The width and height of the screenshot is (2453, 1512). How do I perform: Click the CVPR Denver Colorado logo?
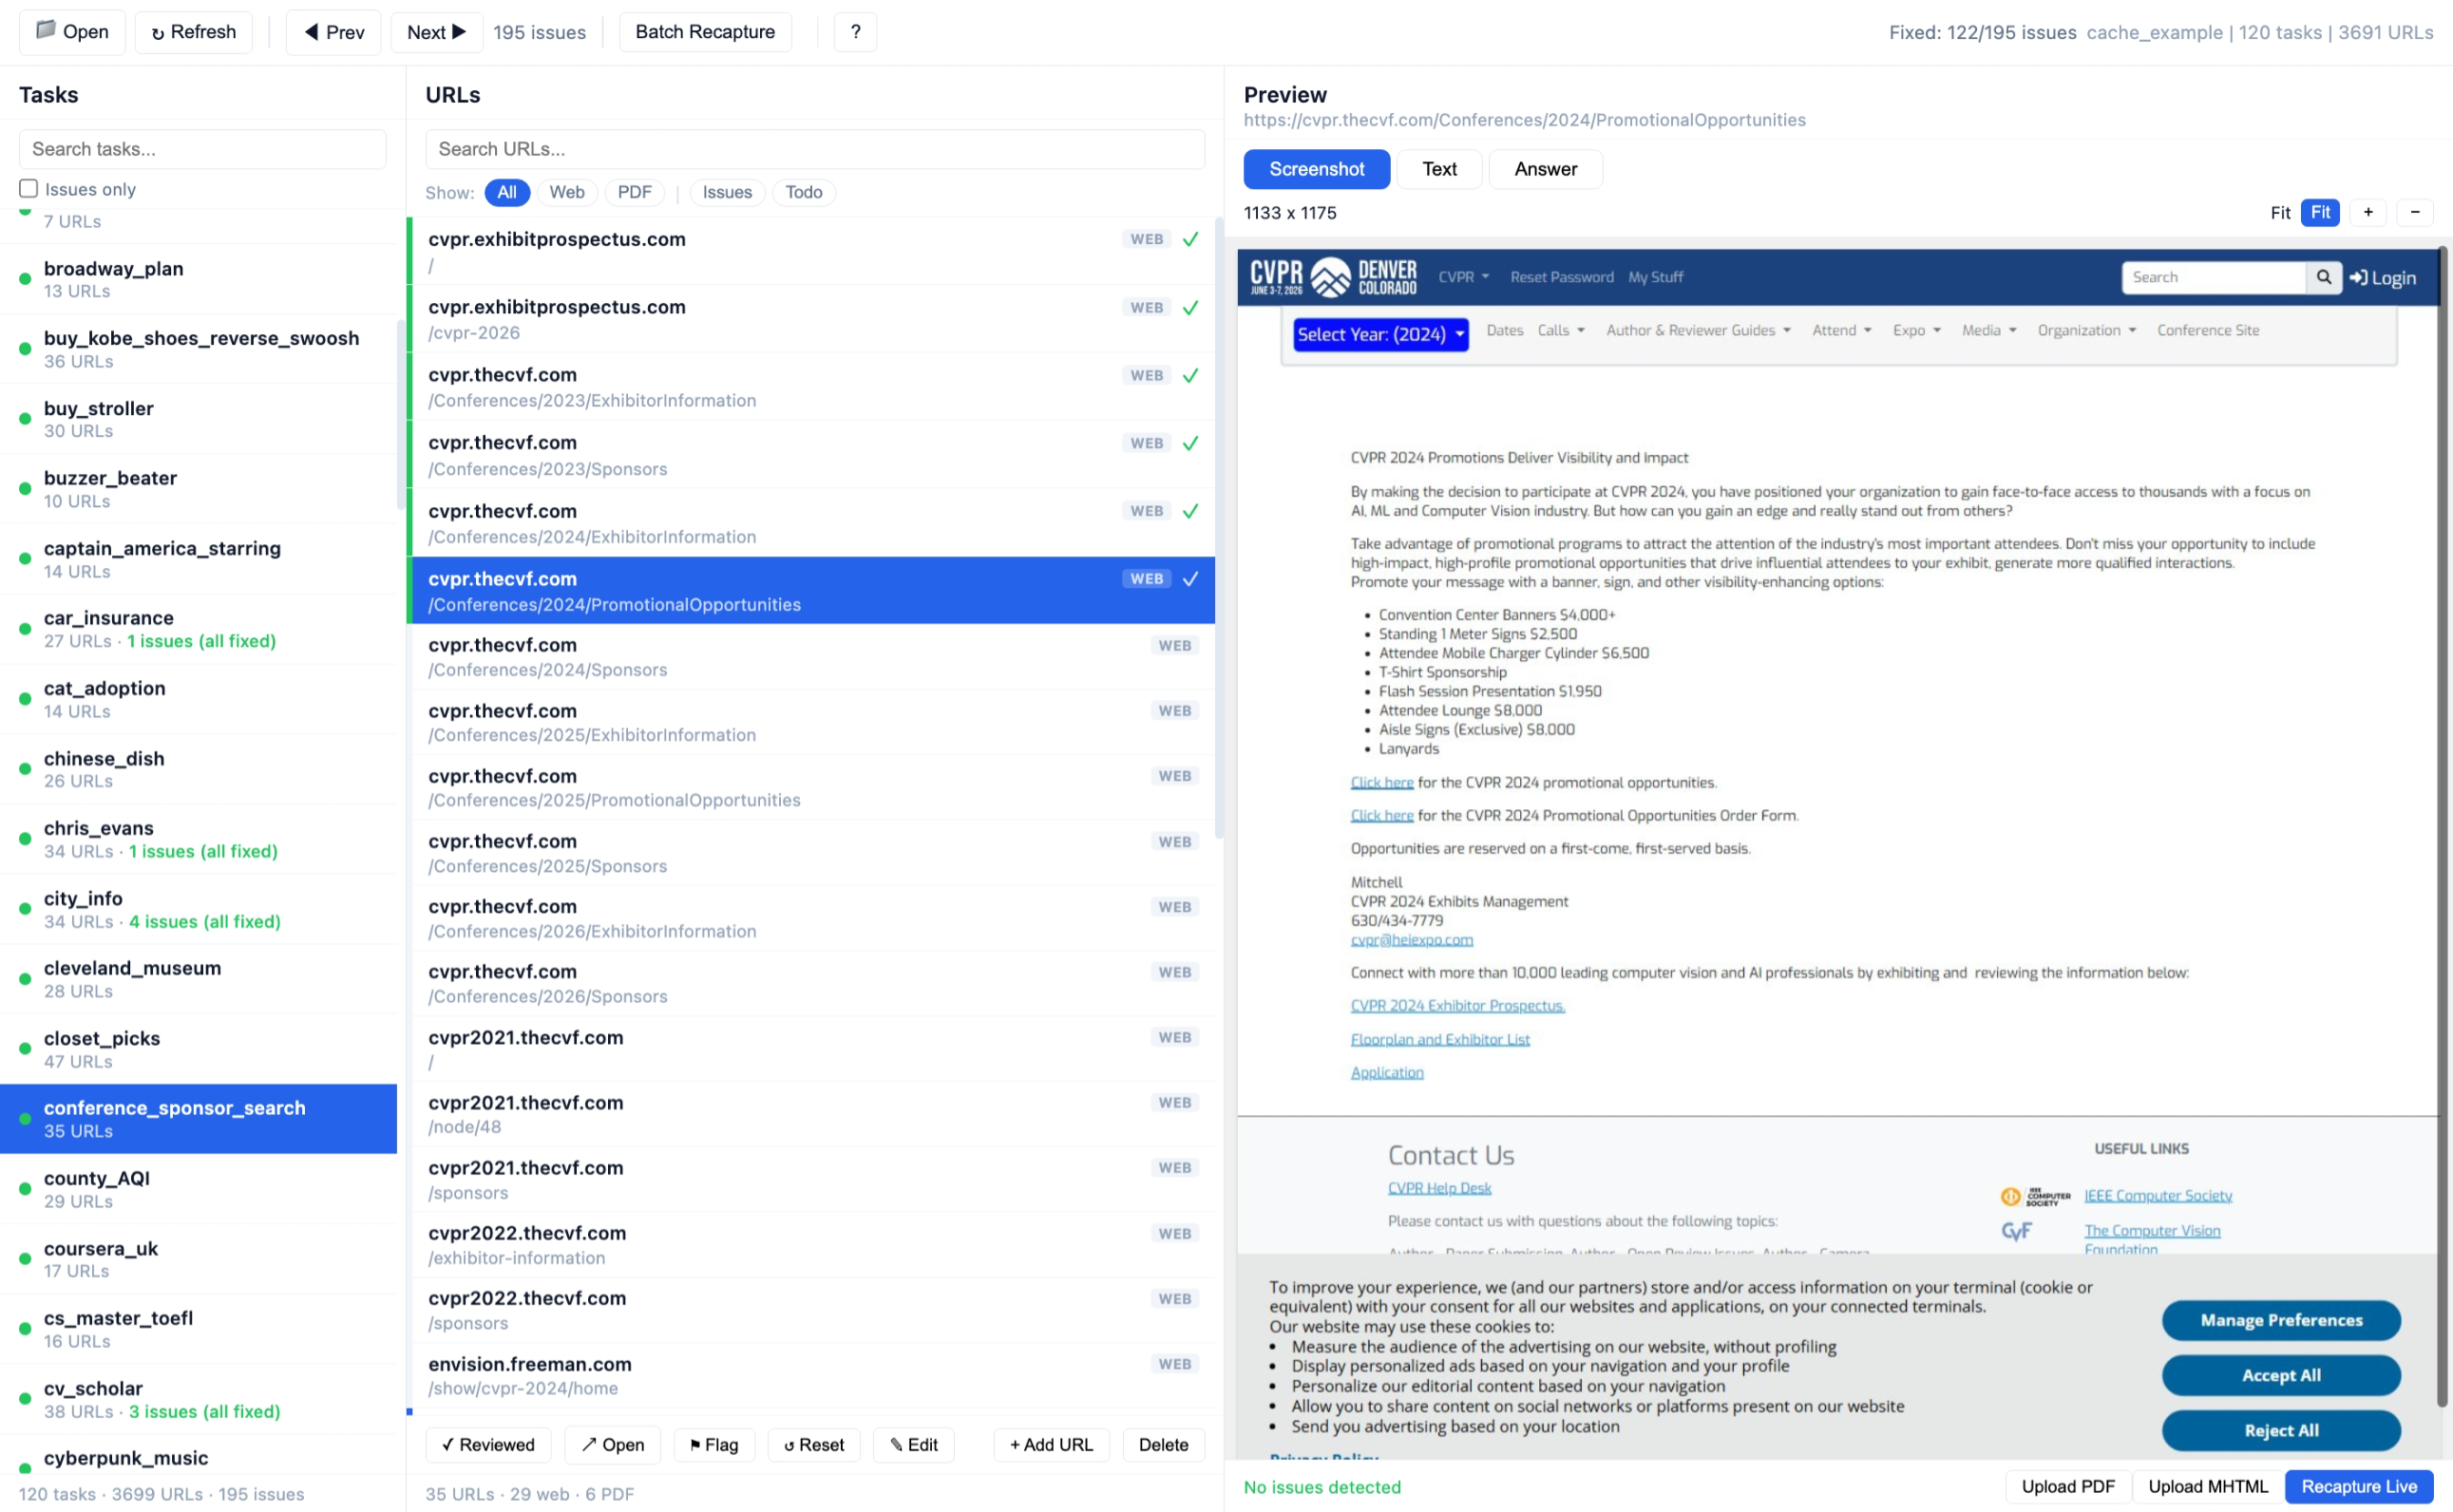coord(1333,277)
